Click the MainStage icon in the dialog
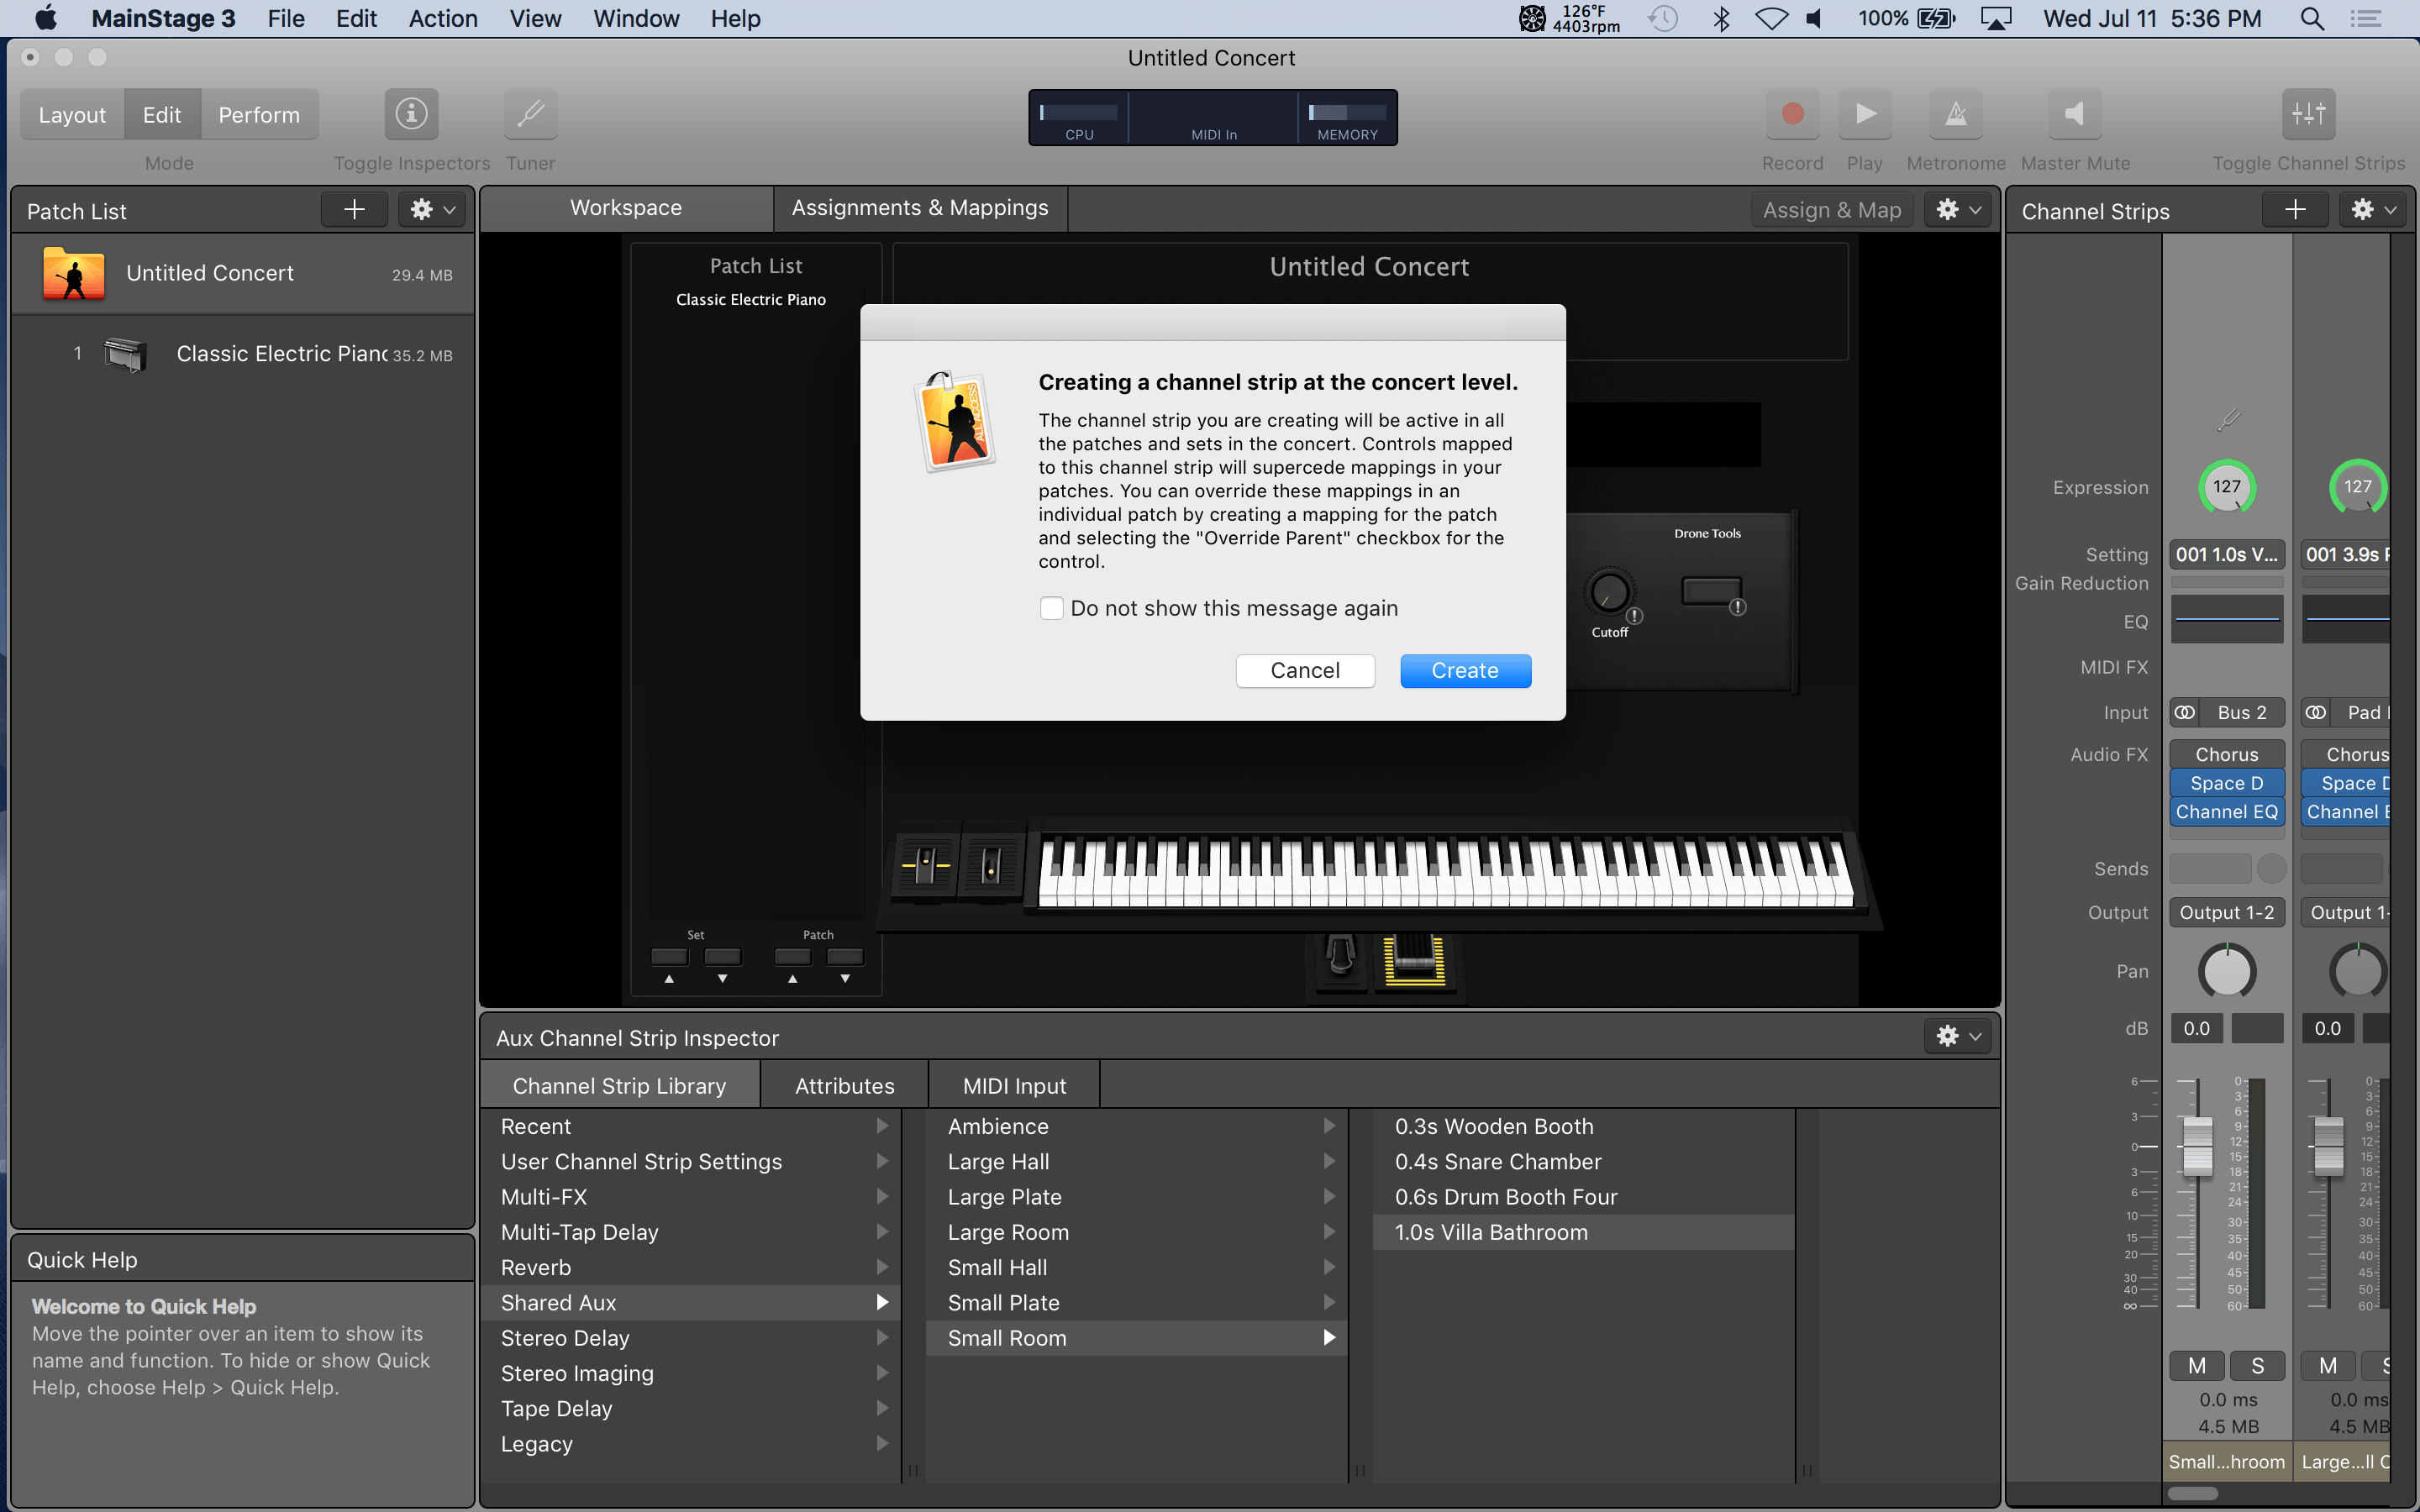Screen dimensions: 2420x1512 [x=955, y=421]
